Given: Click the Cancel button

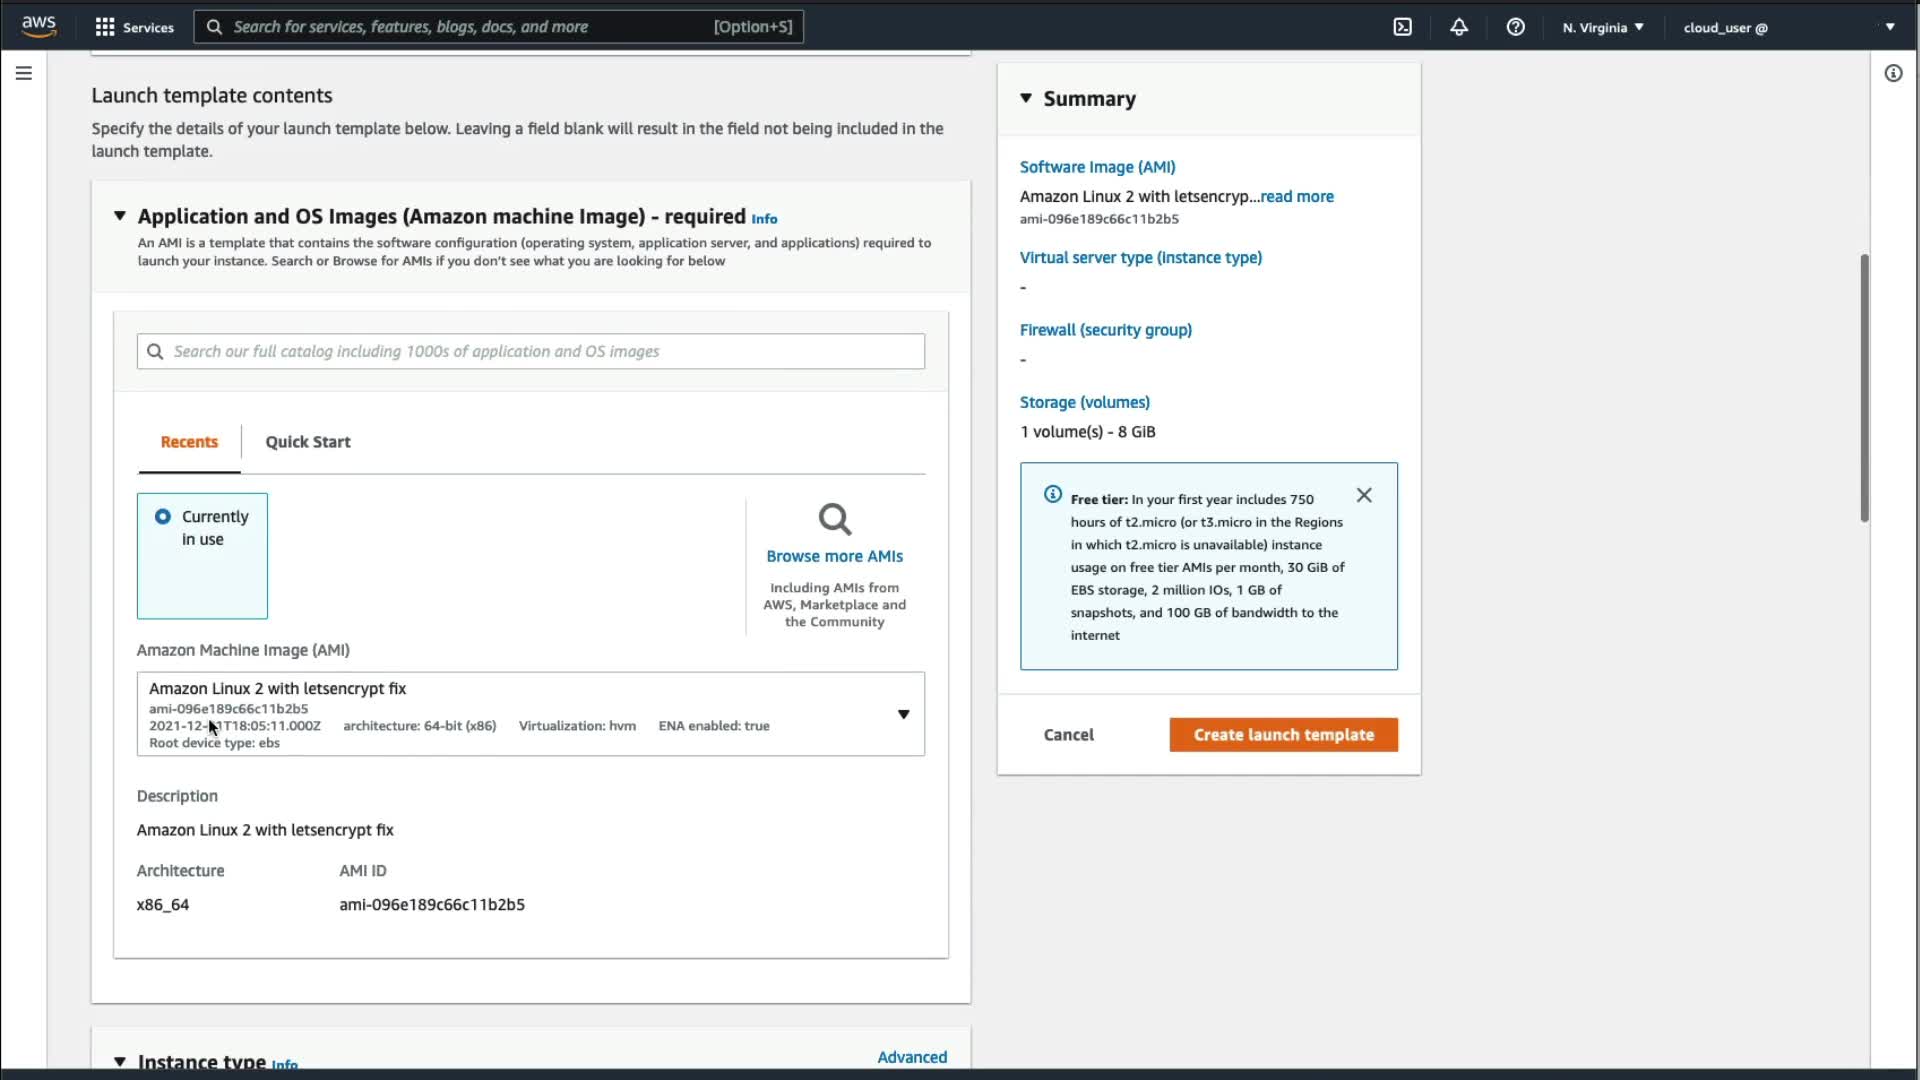Looking at the screenshot, I should tap(1068, 735).
